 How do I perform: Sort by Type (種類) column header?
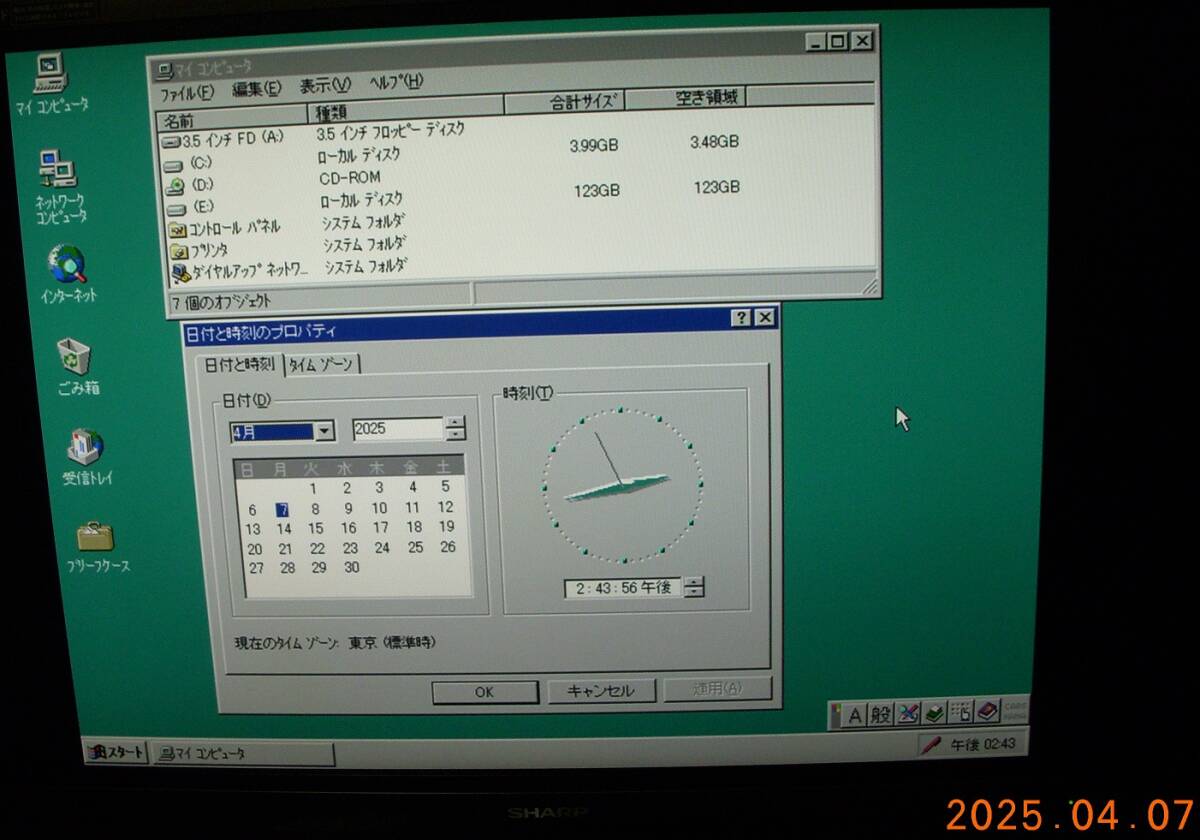click(x=405, y=109)
